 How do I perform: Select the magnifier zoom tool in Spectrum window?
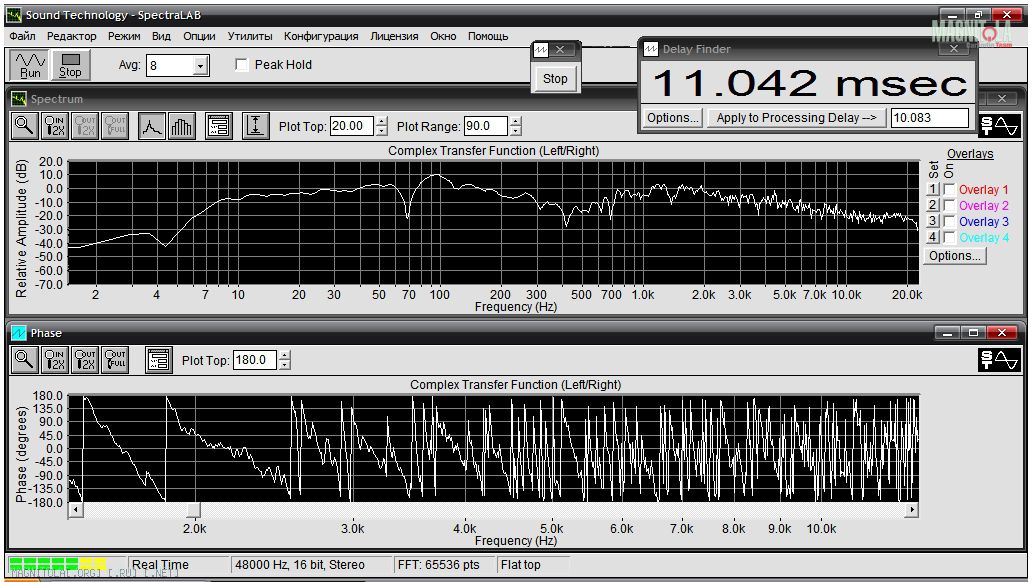[x=24, y=125]
